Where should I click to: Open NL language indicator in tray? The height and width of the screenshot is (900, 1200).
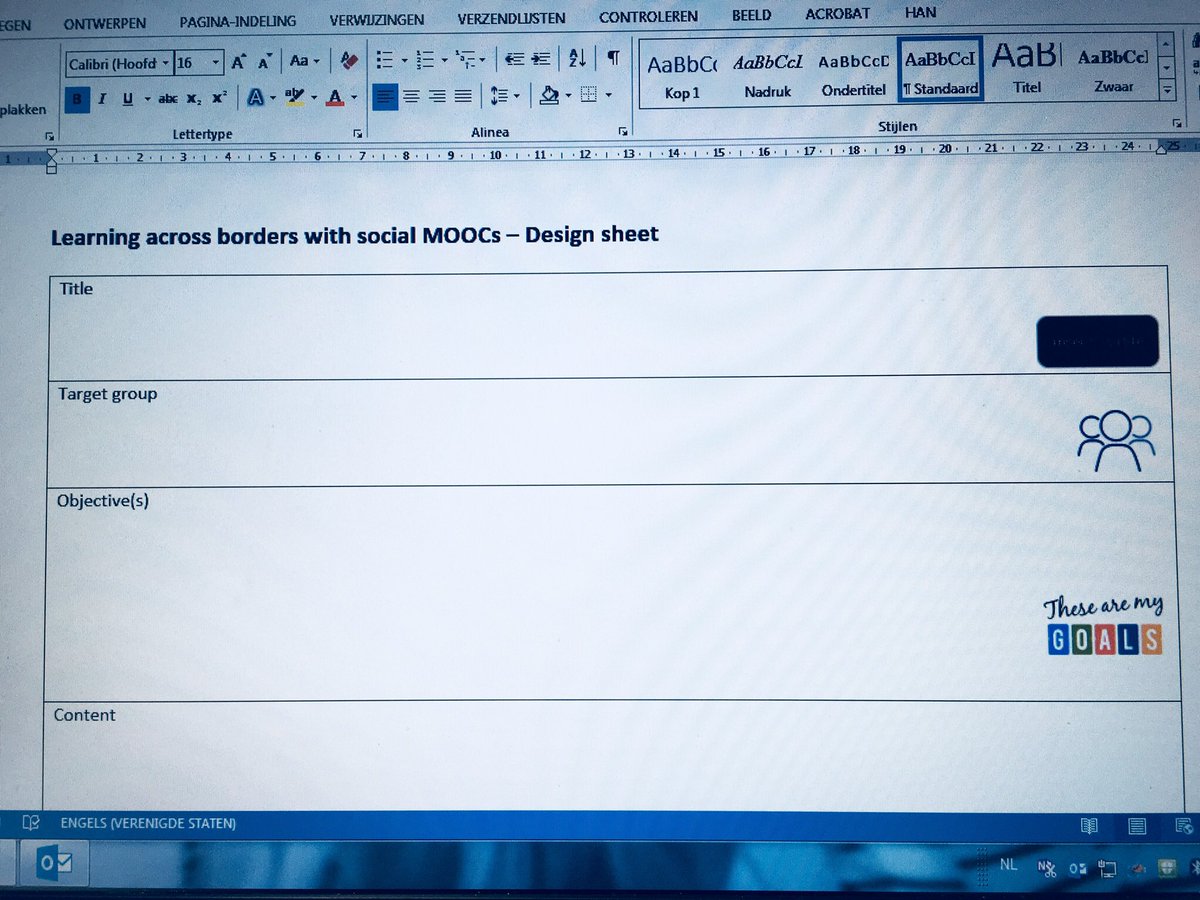[1009, 863]
